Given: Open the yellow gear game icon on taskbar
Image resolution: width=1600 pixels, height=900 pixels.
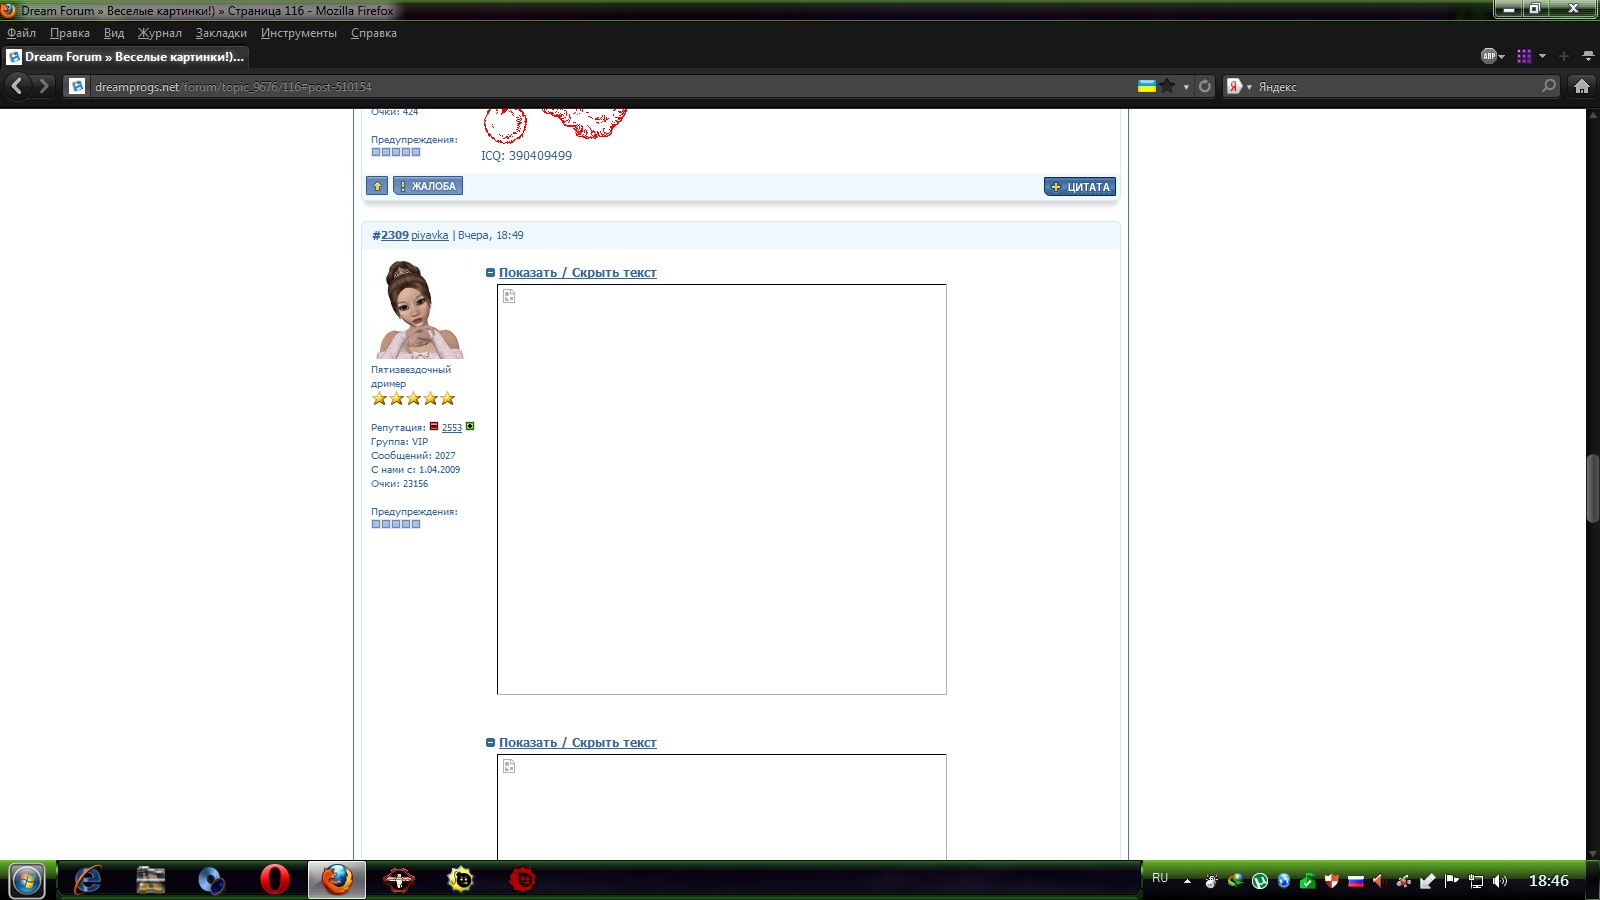Looking at the screenshot, I should tap(460, 880).
